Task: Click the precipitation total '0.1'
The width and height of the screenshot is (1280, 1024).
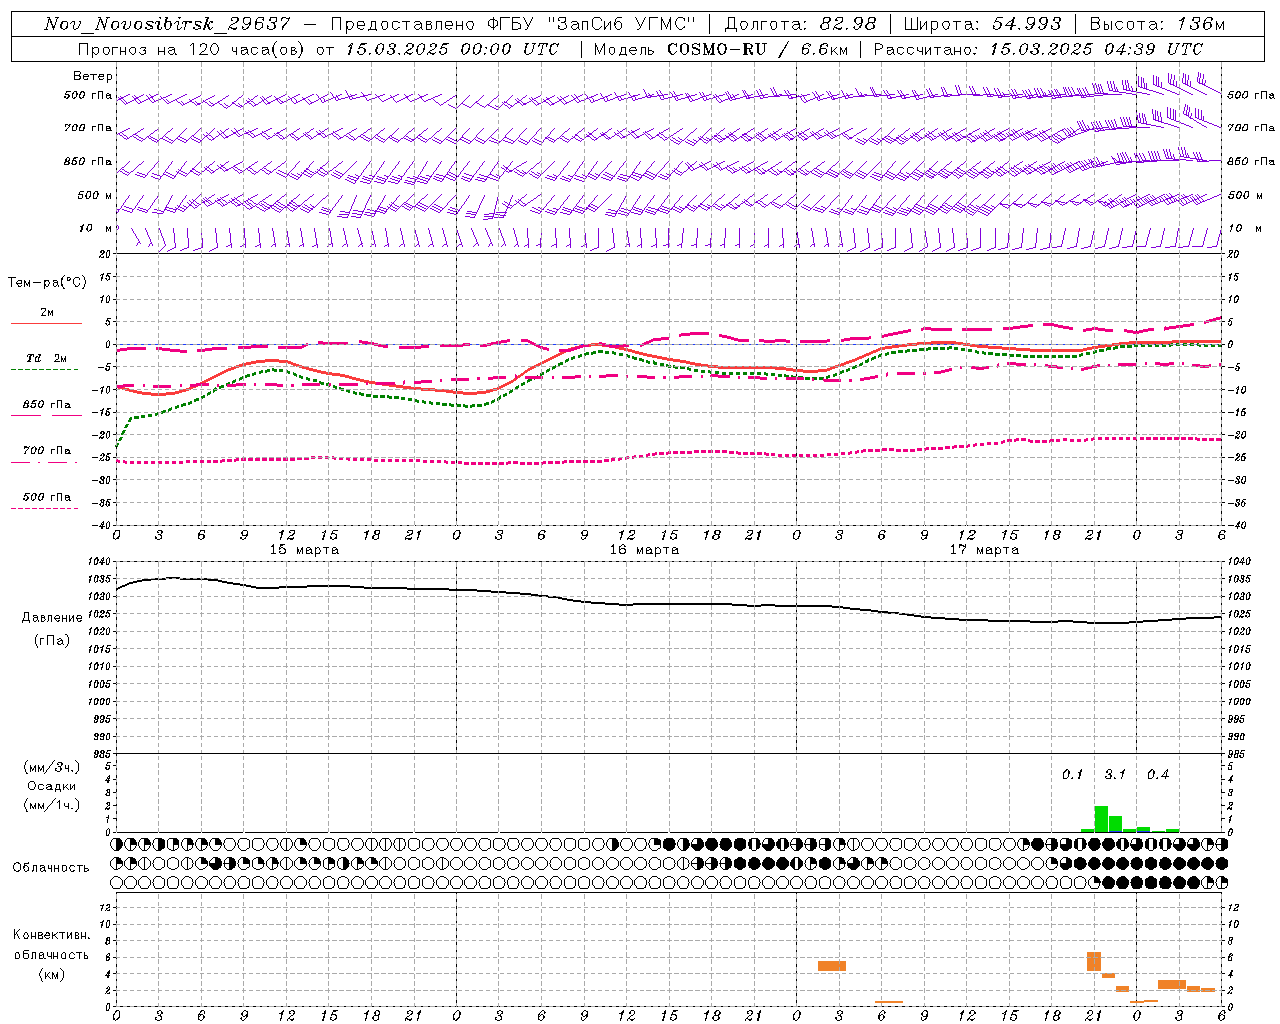Action: (1072, 775)
